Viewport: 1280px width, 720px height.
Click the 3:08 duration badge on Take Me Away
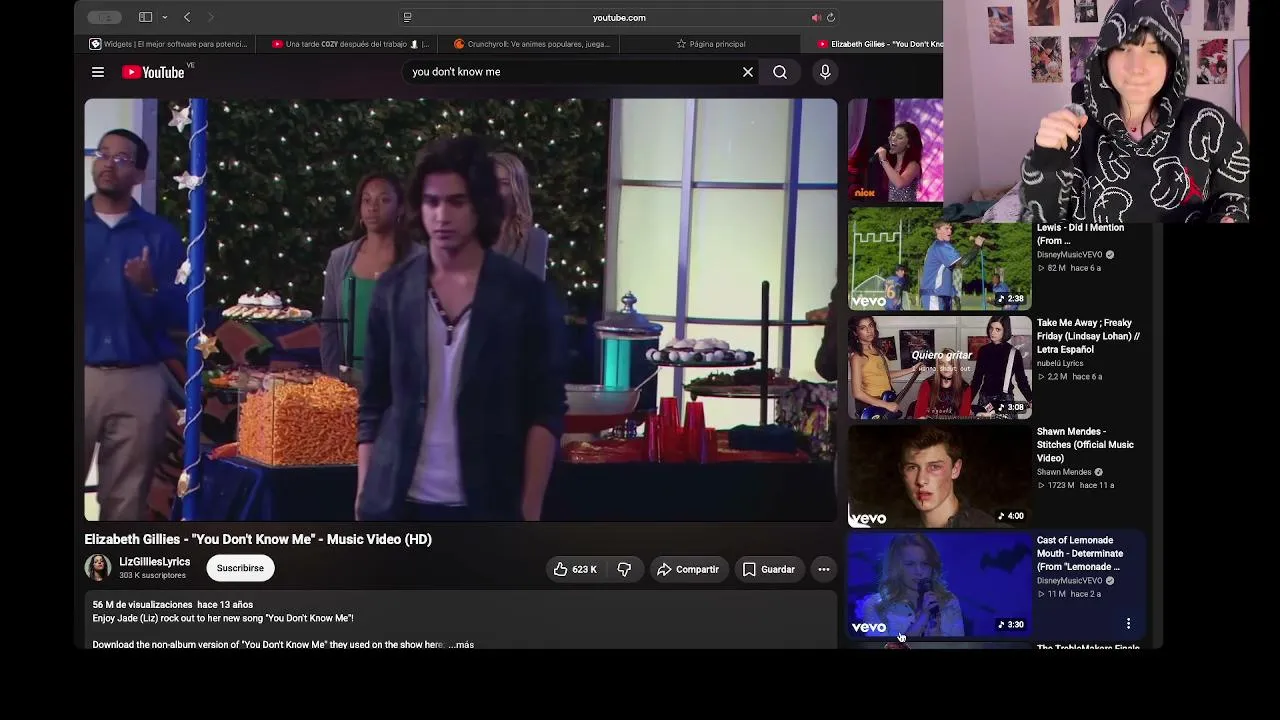[x=1011, y=407]
